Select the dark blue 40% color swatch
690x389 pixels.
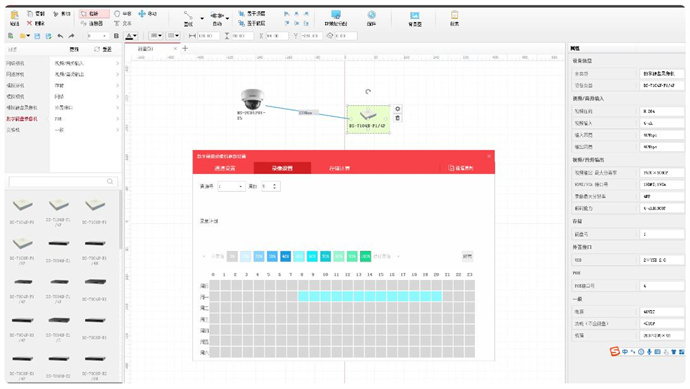[x=285, y=256]
